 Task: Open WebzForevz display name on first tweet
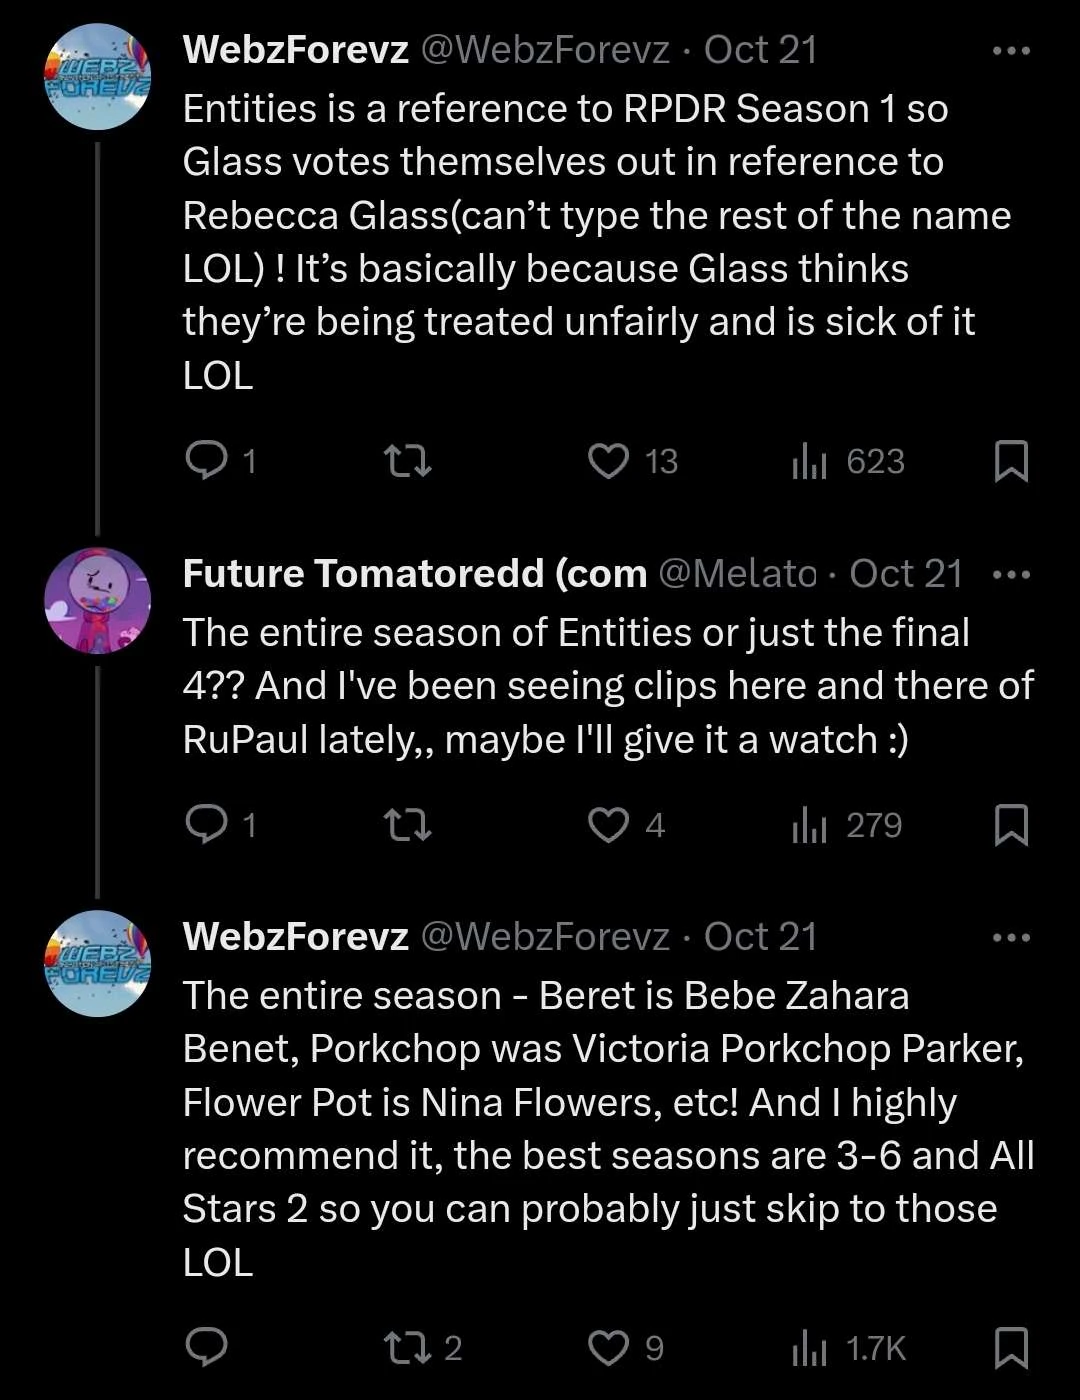[296, 50]
